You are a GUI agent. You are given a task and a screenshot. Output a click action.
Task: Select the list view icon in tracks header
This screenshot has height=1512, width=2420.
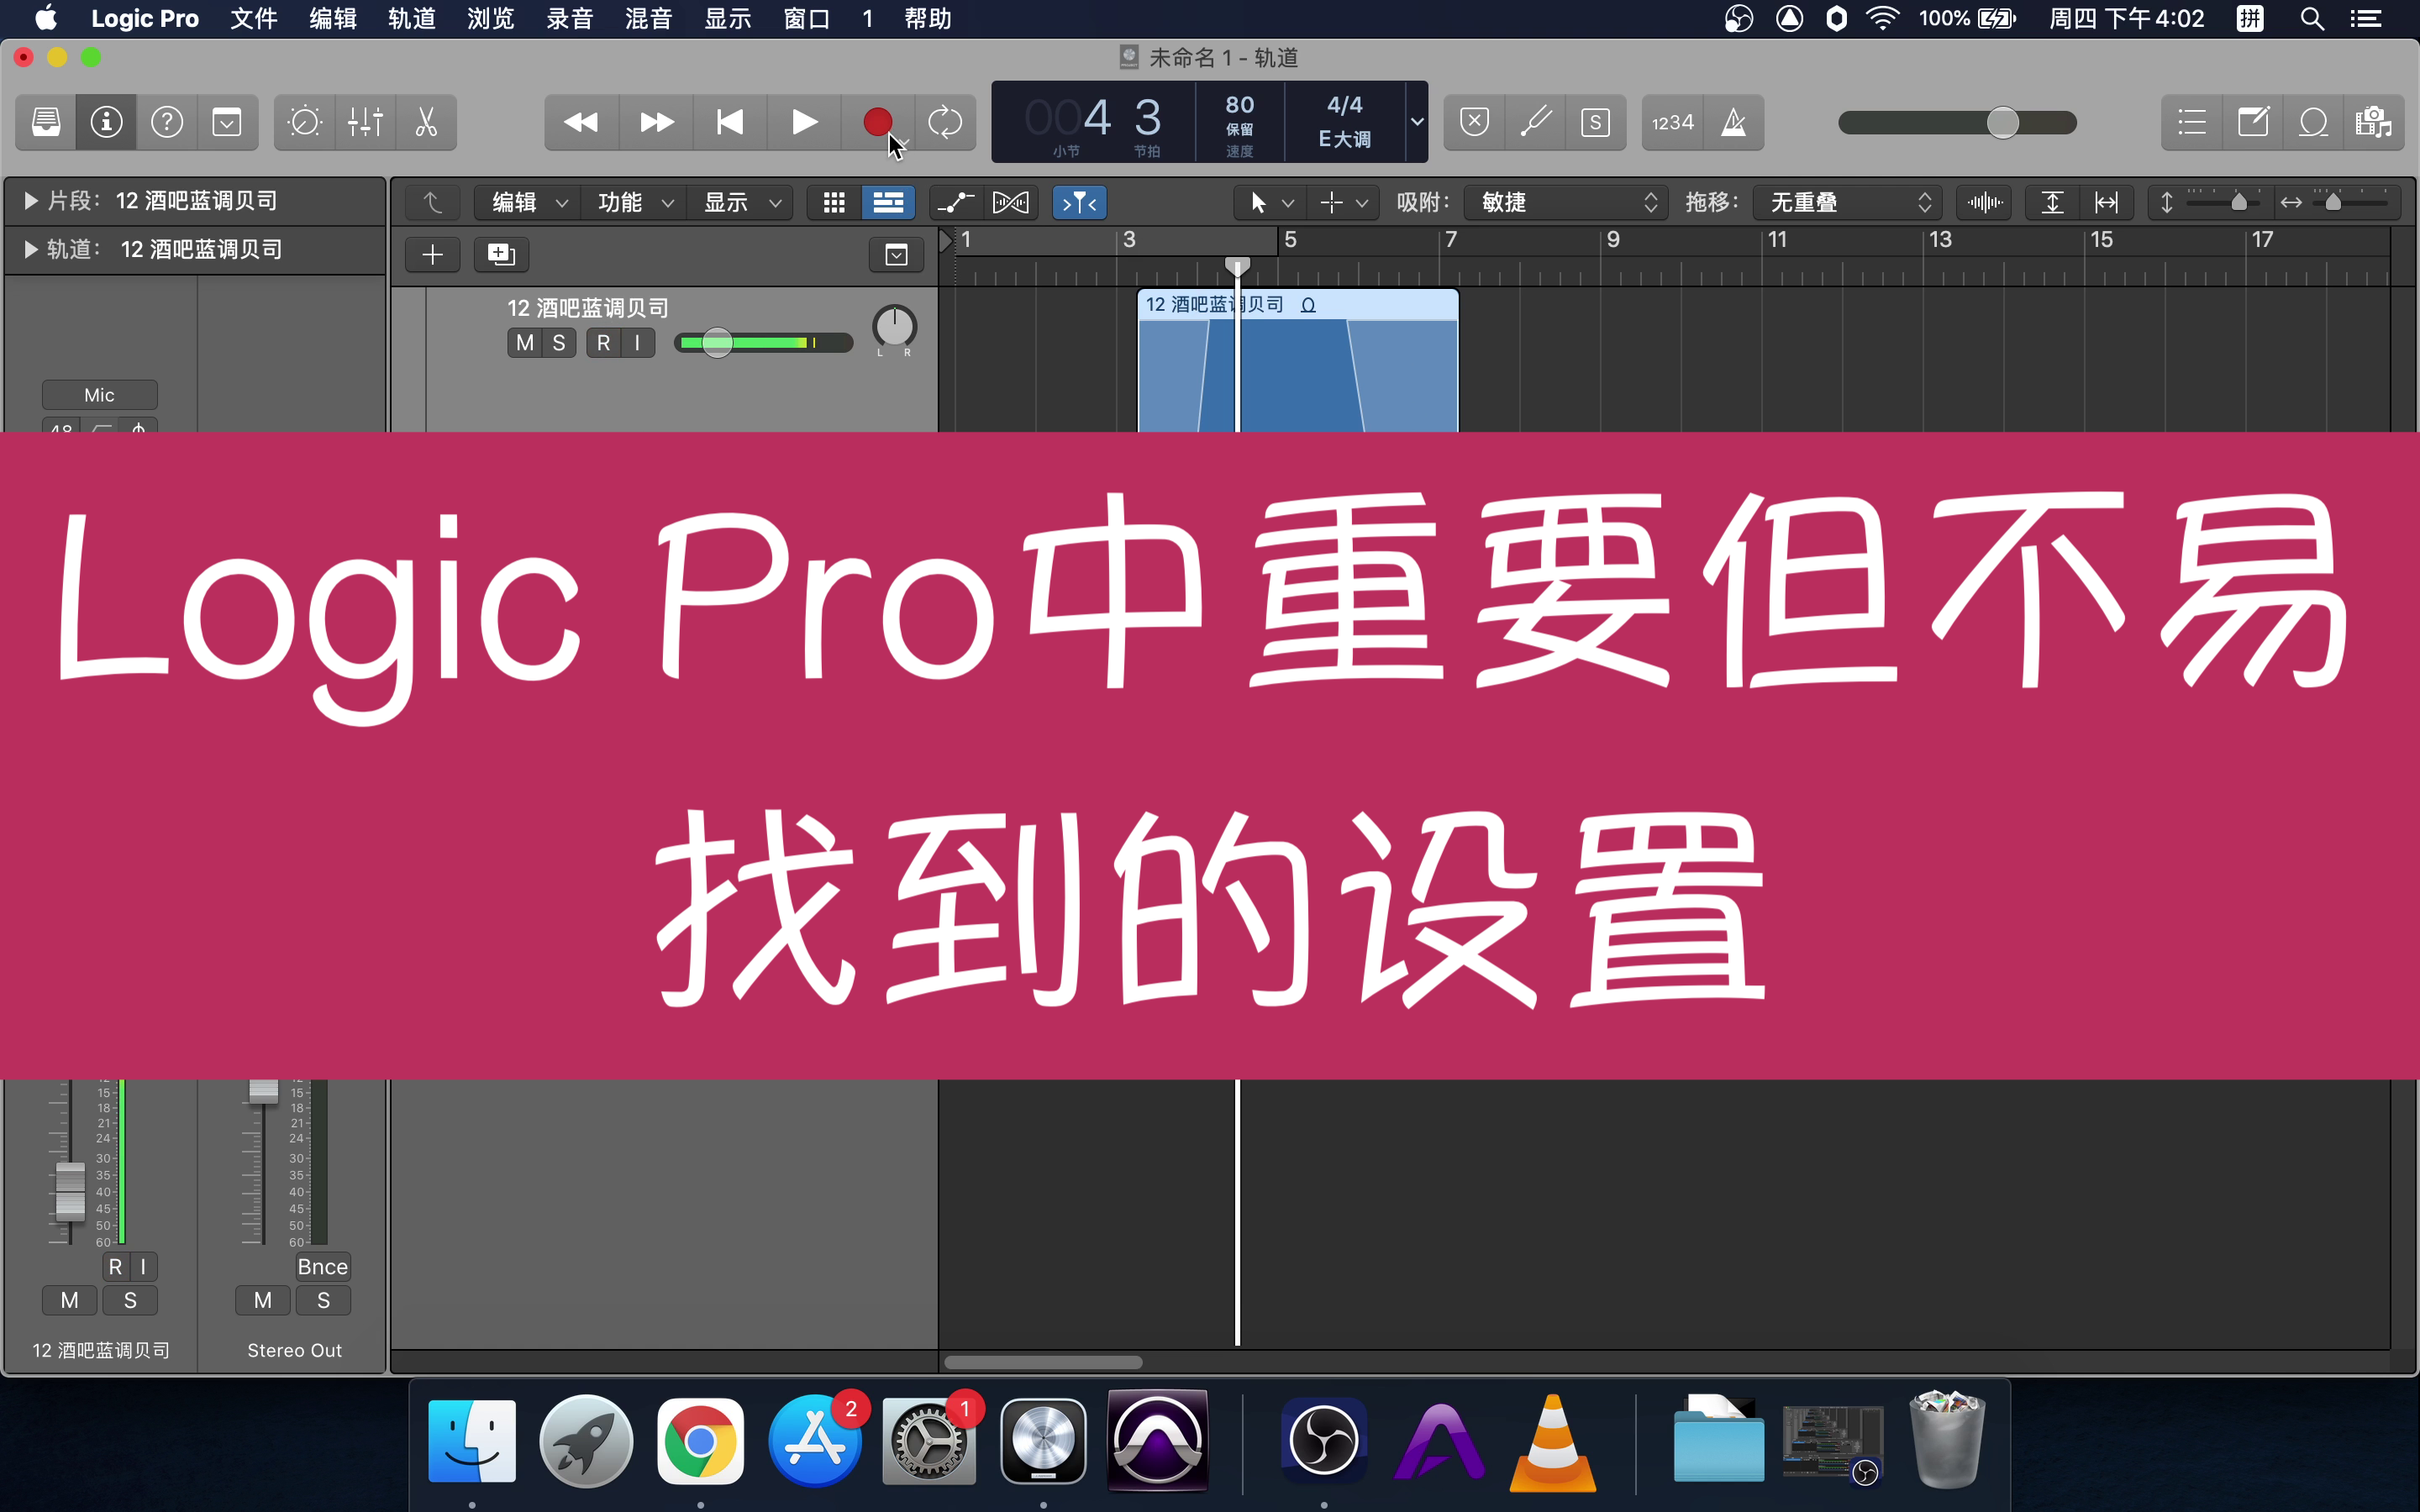click(888, 202)
